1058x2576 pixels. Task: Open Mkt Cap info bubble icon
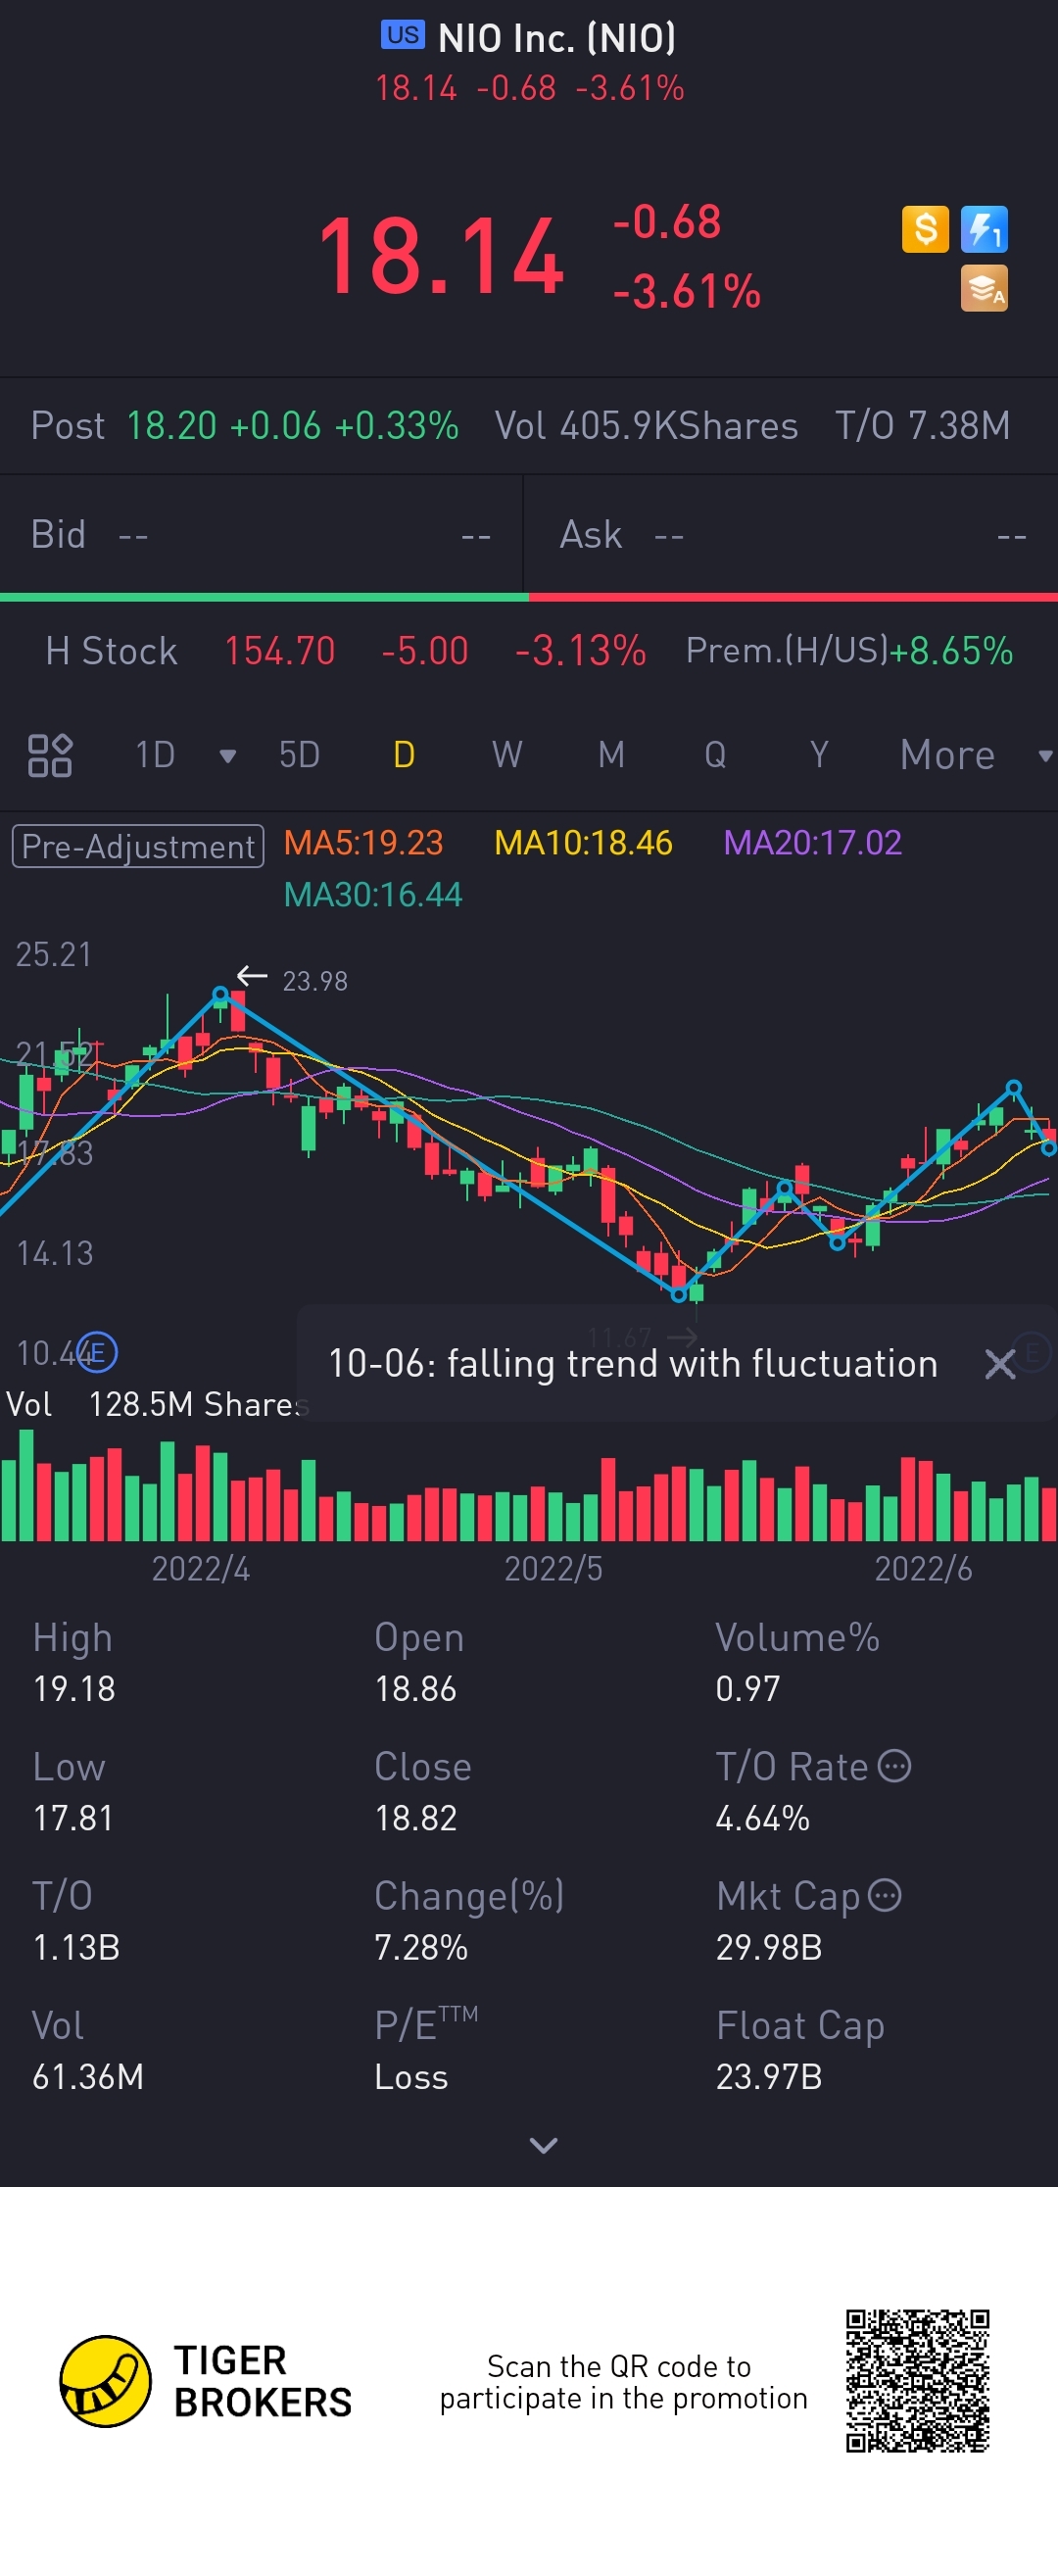(x=885, y=1896)
